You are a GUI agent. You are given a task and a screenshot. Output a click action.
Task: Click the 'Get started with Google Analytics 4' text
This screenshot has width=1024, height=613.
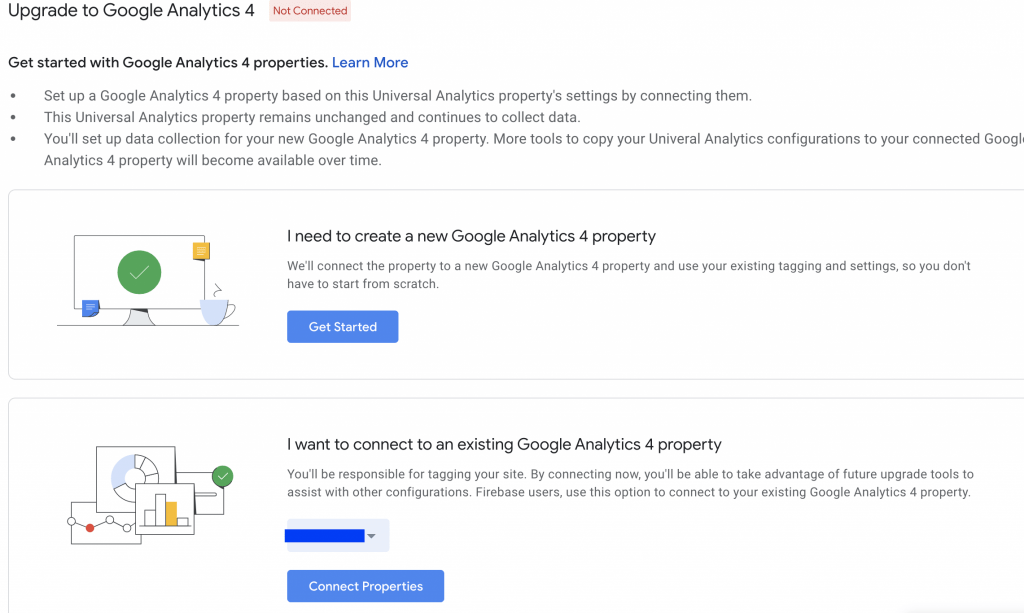click(x=167, y=62)
